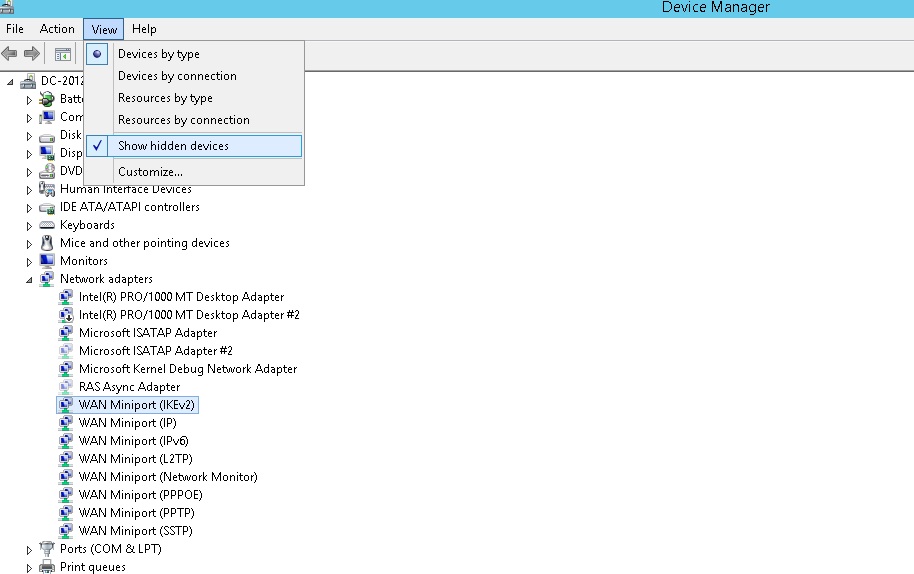This screenshot has height=574, width=914.
Task: Click the Microsoft ISATAP Adapter #2 faded icon
Action: click(66, 351)
